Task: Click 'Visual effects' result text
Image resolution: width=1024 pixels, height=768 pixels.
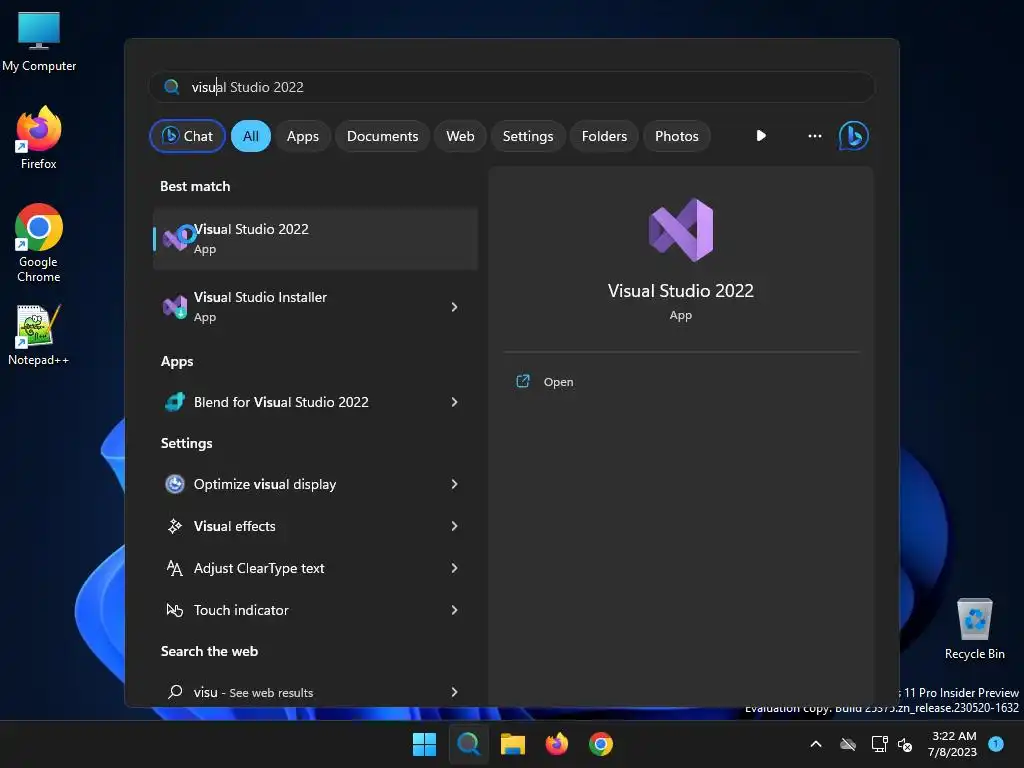Action: pyautogui.click(x=234, y=526)
